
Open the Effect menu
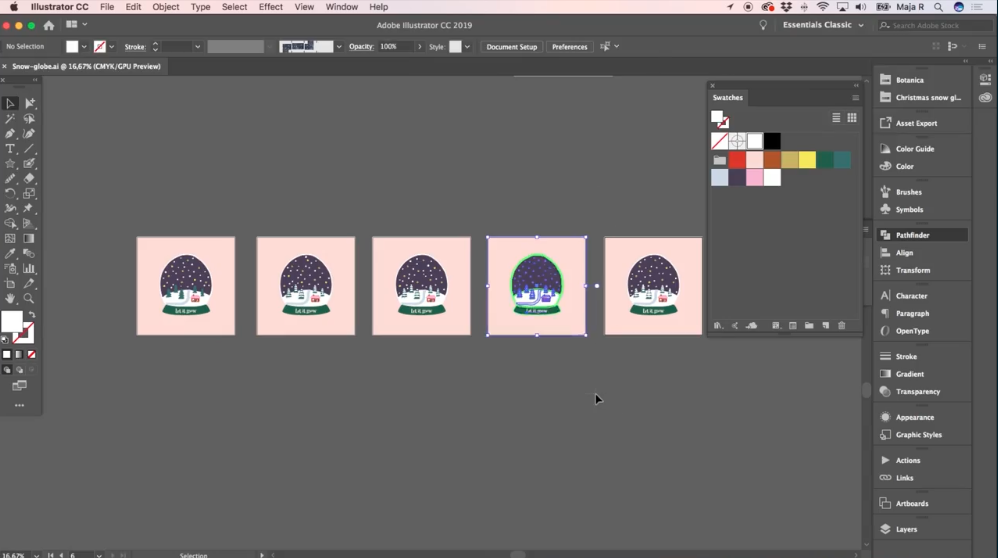click(270, 7)
